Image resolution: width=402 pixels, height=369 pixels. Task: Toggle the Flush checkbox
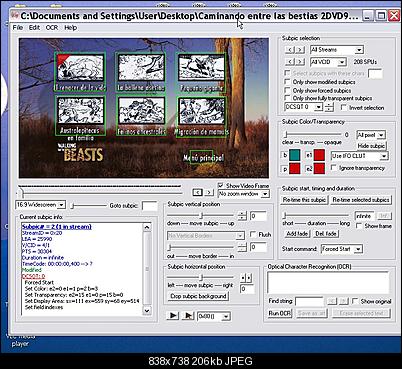coord(253,234)
